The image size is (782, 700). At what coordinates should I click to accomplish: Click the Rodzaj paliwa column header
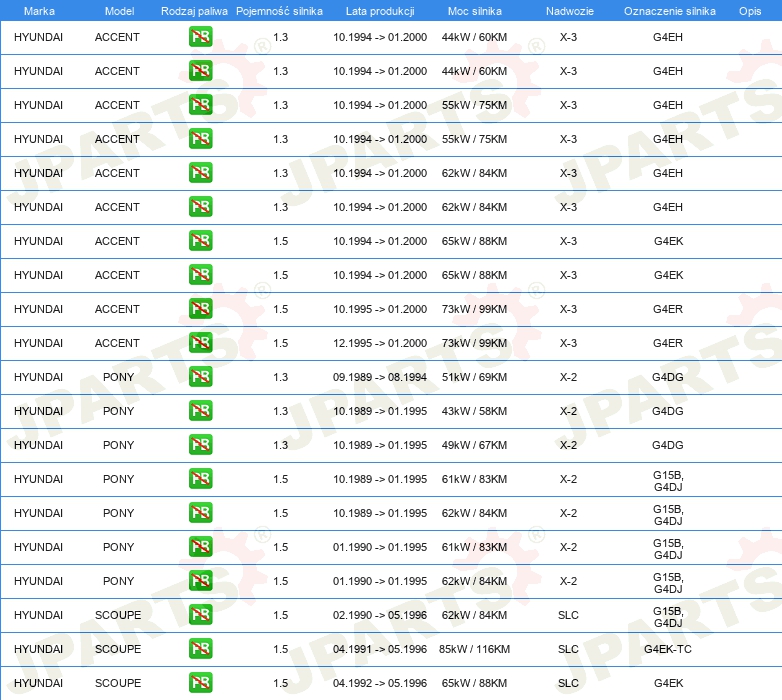[194, 11]
